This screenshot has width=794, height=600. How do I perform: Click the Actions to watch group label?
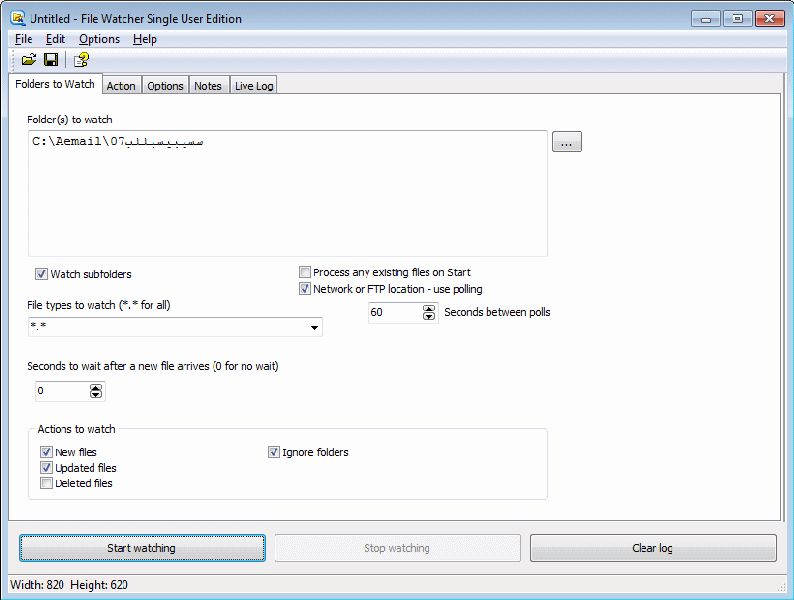[76, 429]
